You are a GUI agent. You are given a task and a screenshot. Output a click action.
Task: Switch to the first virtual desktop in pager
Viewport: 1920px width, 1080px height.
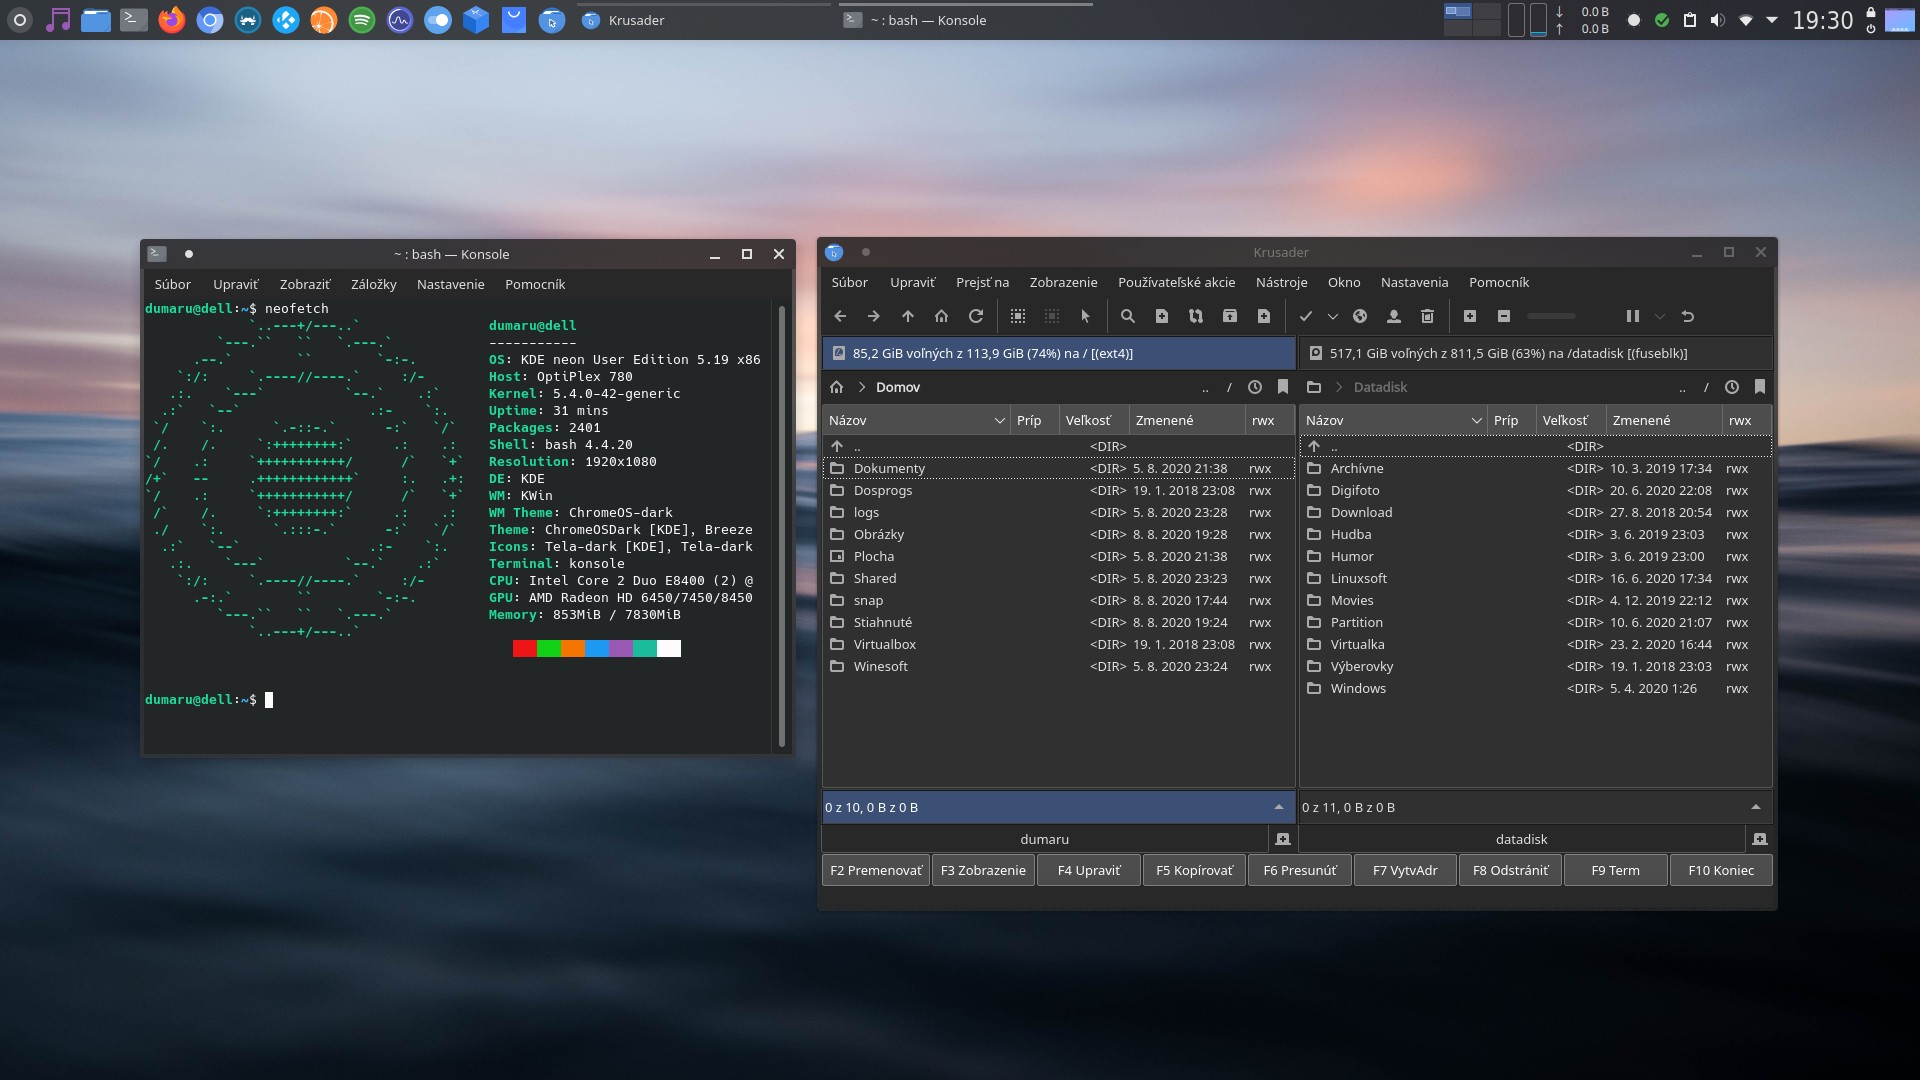tap(1458, 12)
